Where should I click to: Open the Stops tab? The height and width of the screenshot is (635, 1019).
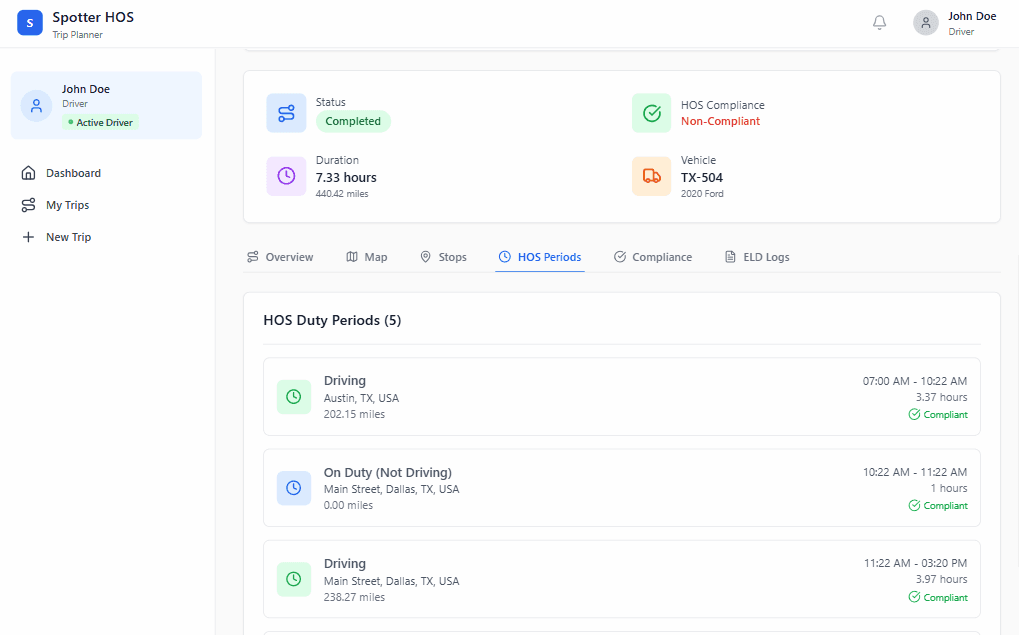(443, 257)
